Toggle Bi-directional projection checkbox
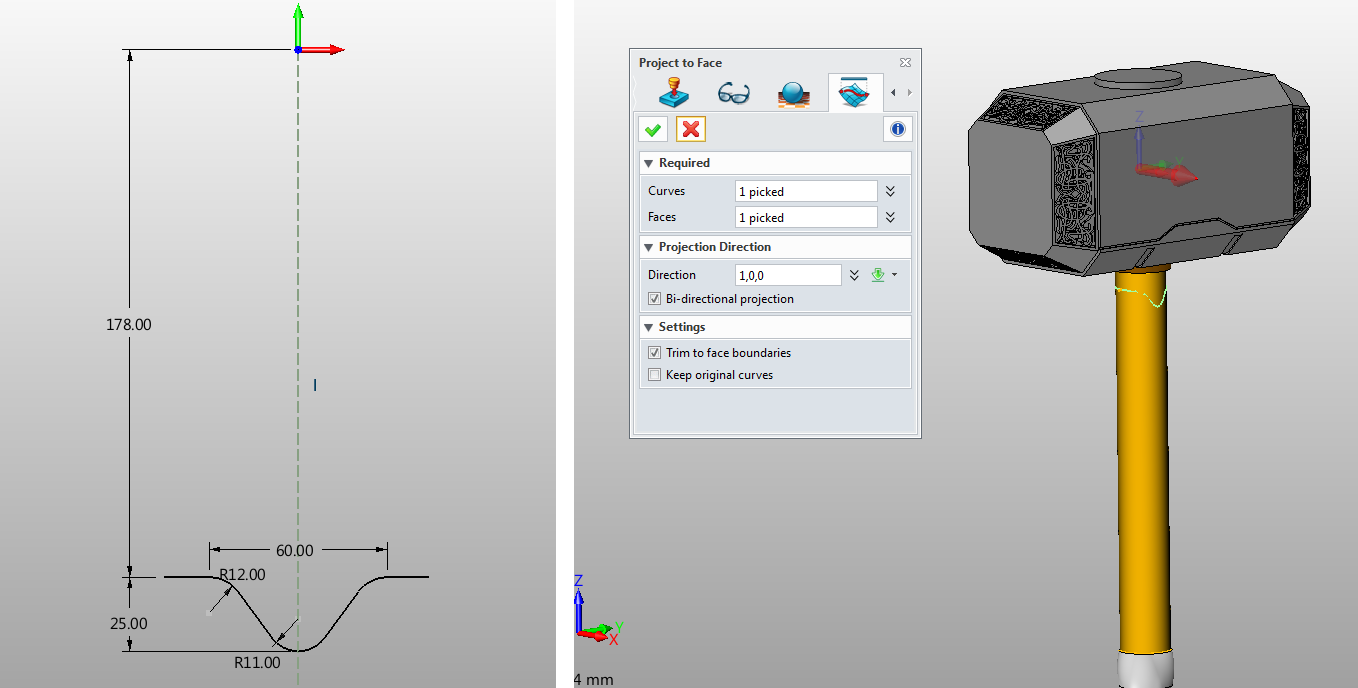The width and height of the screenshot is (1358, 688). click(x=655, y=299)
